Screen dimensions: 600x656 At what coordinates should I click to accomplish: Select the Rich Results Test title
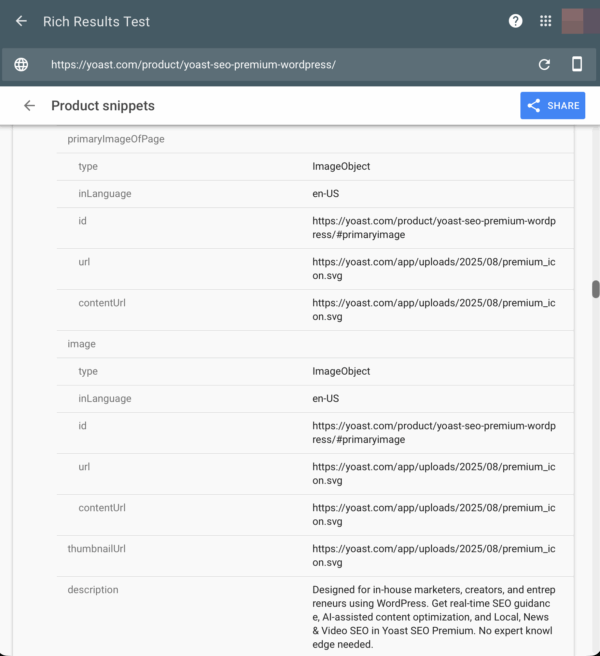tap(96, 21)
